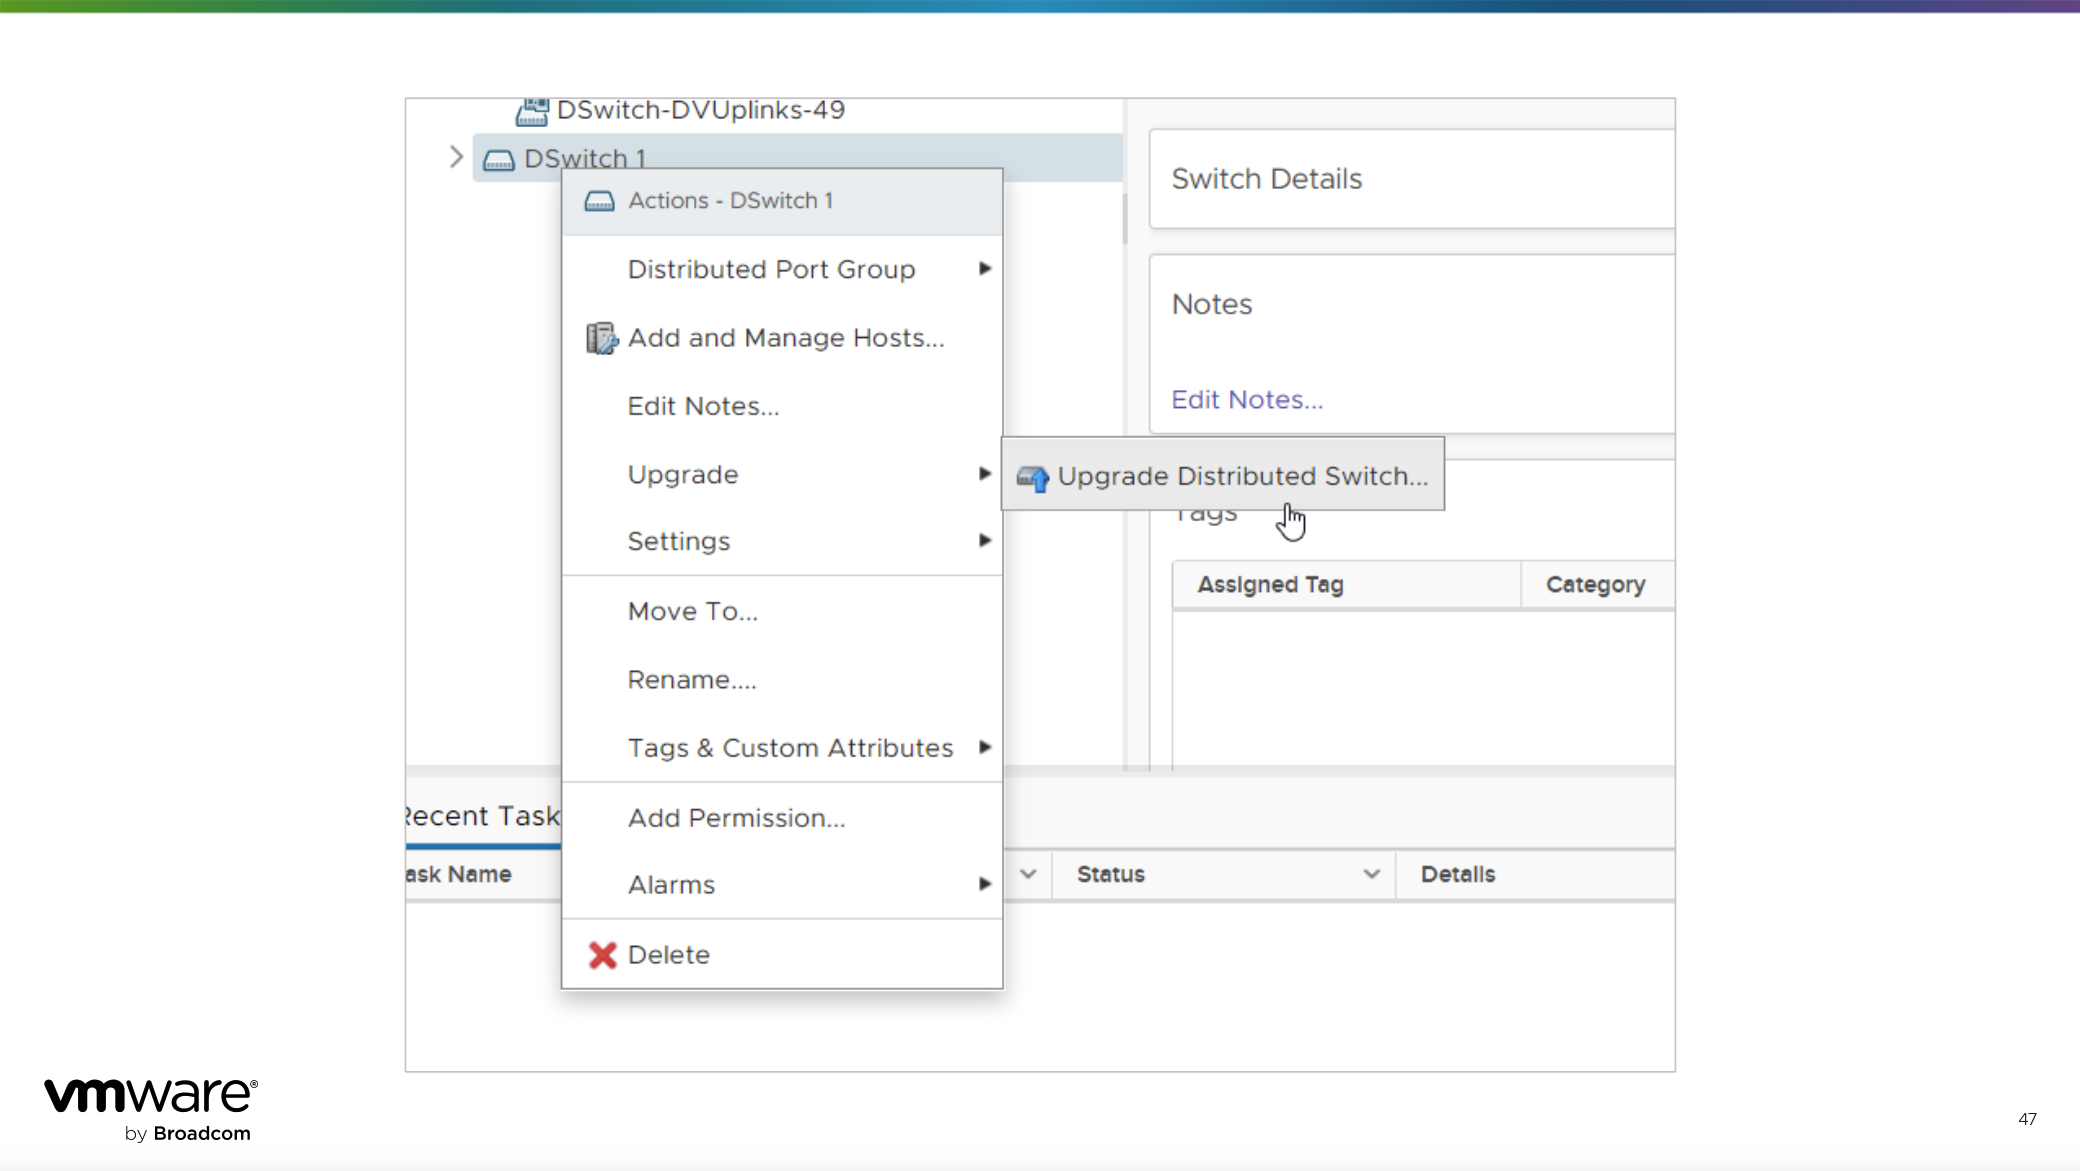Click the DSwitch-DVUplinks-49 uplink icon
2080x1171 pixels.
point(532,111)
